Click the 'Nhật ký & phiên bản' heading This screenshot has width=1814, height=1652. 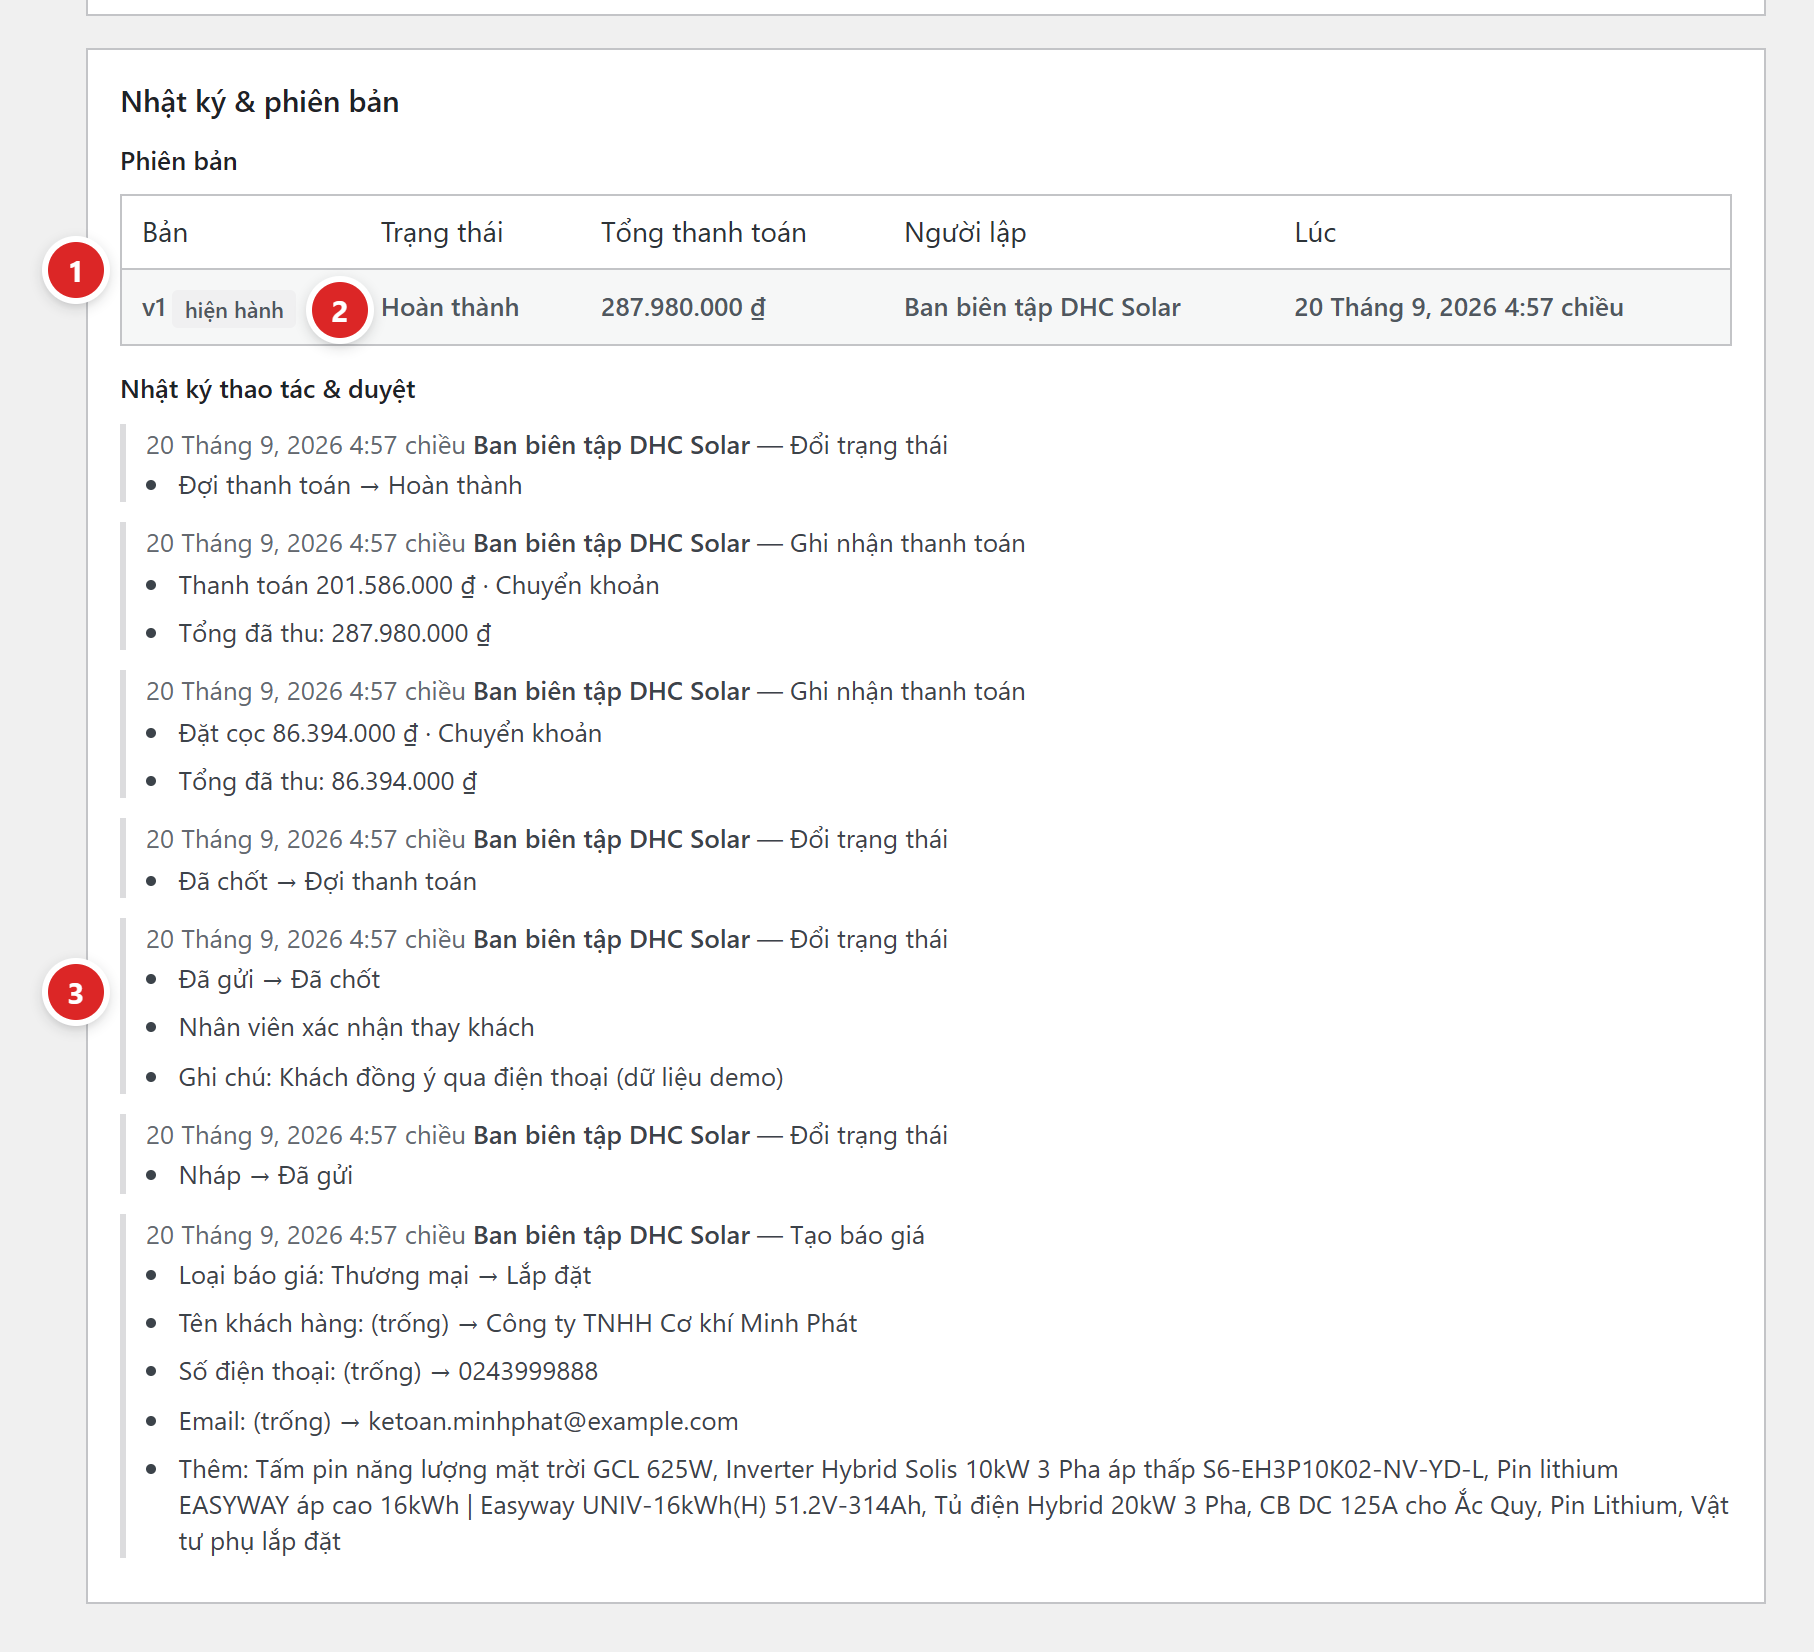coord(260,102)
